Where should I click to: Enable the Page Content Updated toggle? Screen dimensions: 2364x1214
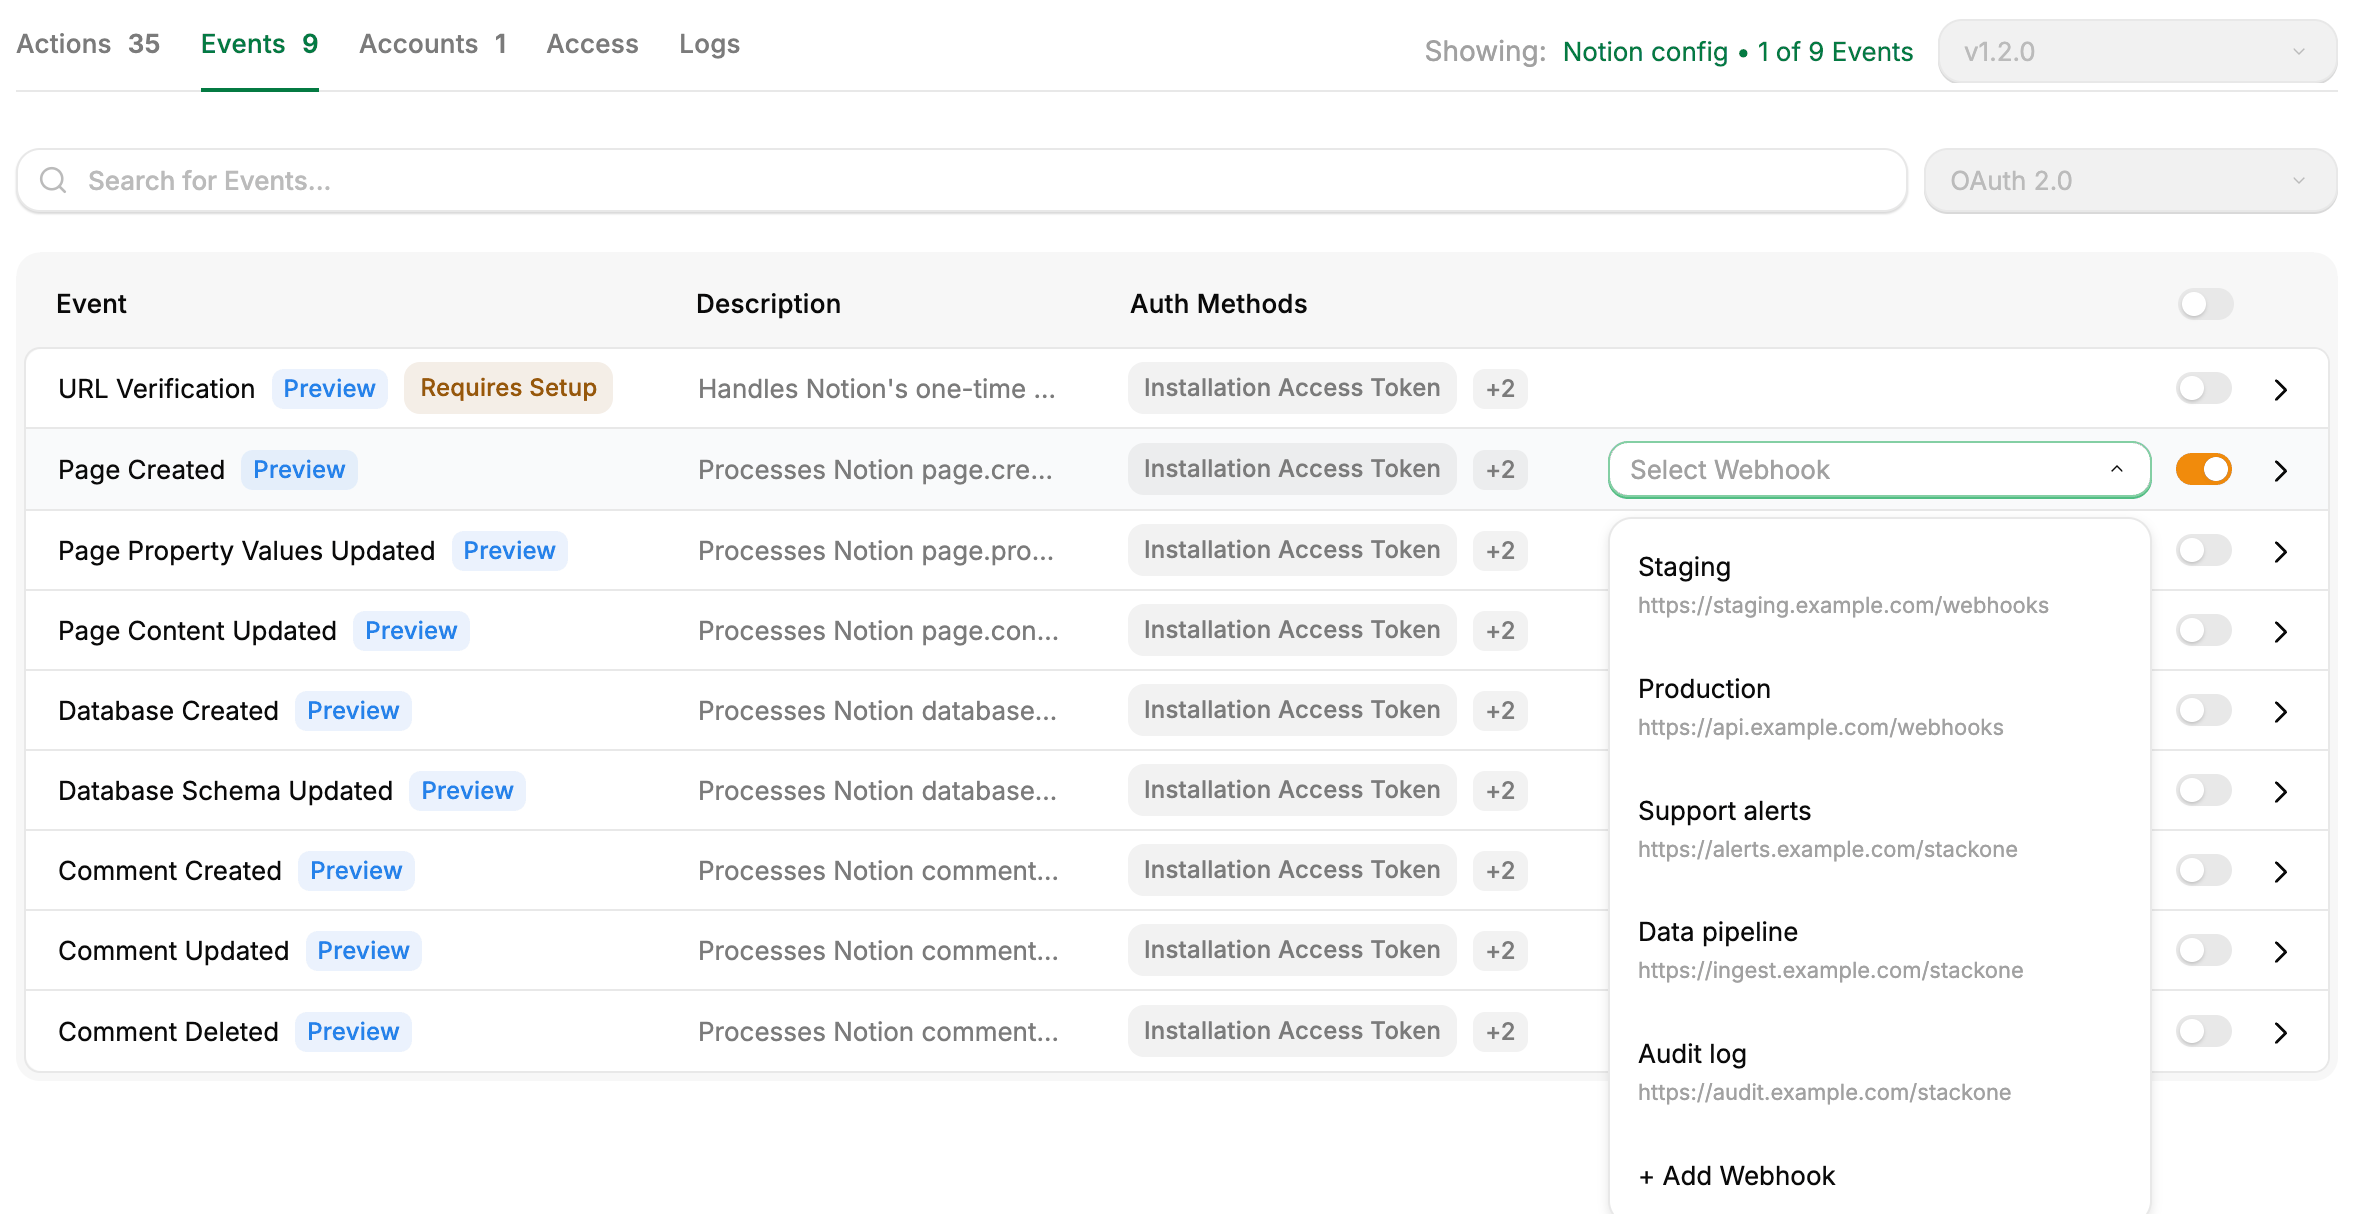[x=2204, y=630]
